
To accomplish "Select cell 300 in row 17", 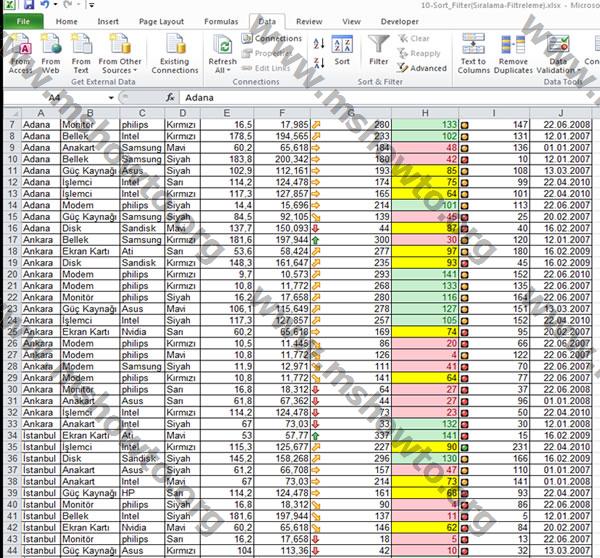I will tap(351, 240).
